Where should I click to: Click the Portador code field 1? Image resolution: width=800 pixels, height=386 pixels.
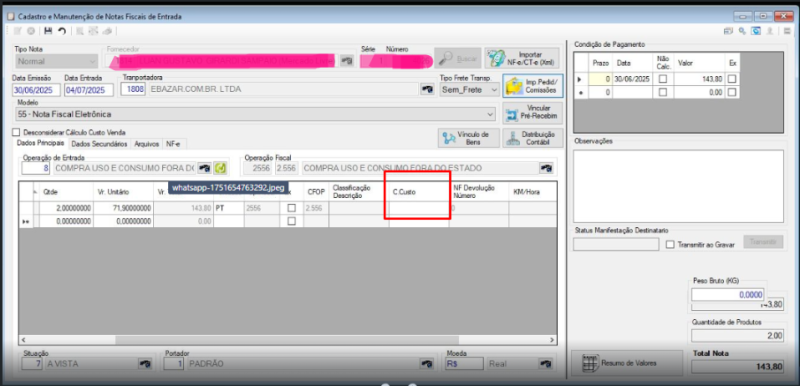pos(174,364)
